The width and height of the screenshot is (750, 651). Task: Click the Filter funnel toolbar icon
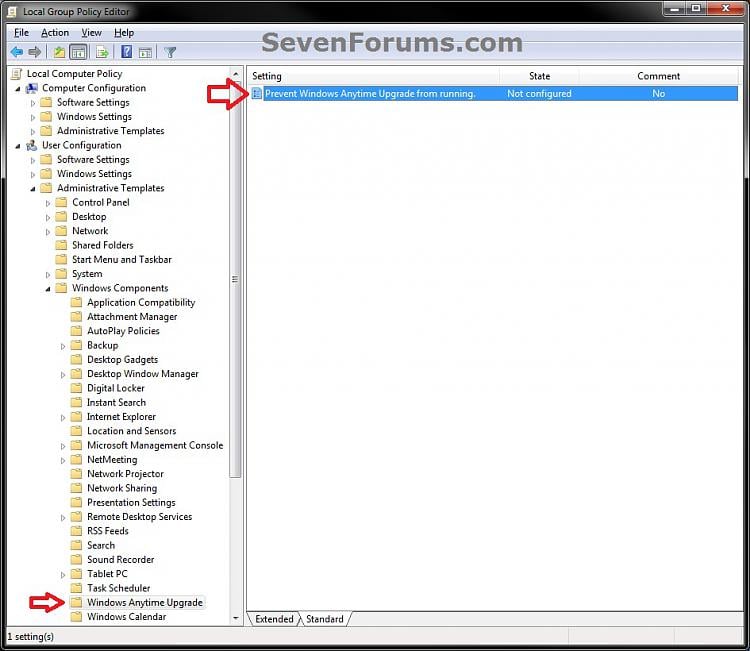pos(170,52)
